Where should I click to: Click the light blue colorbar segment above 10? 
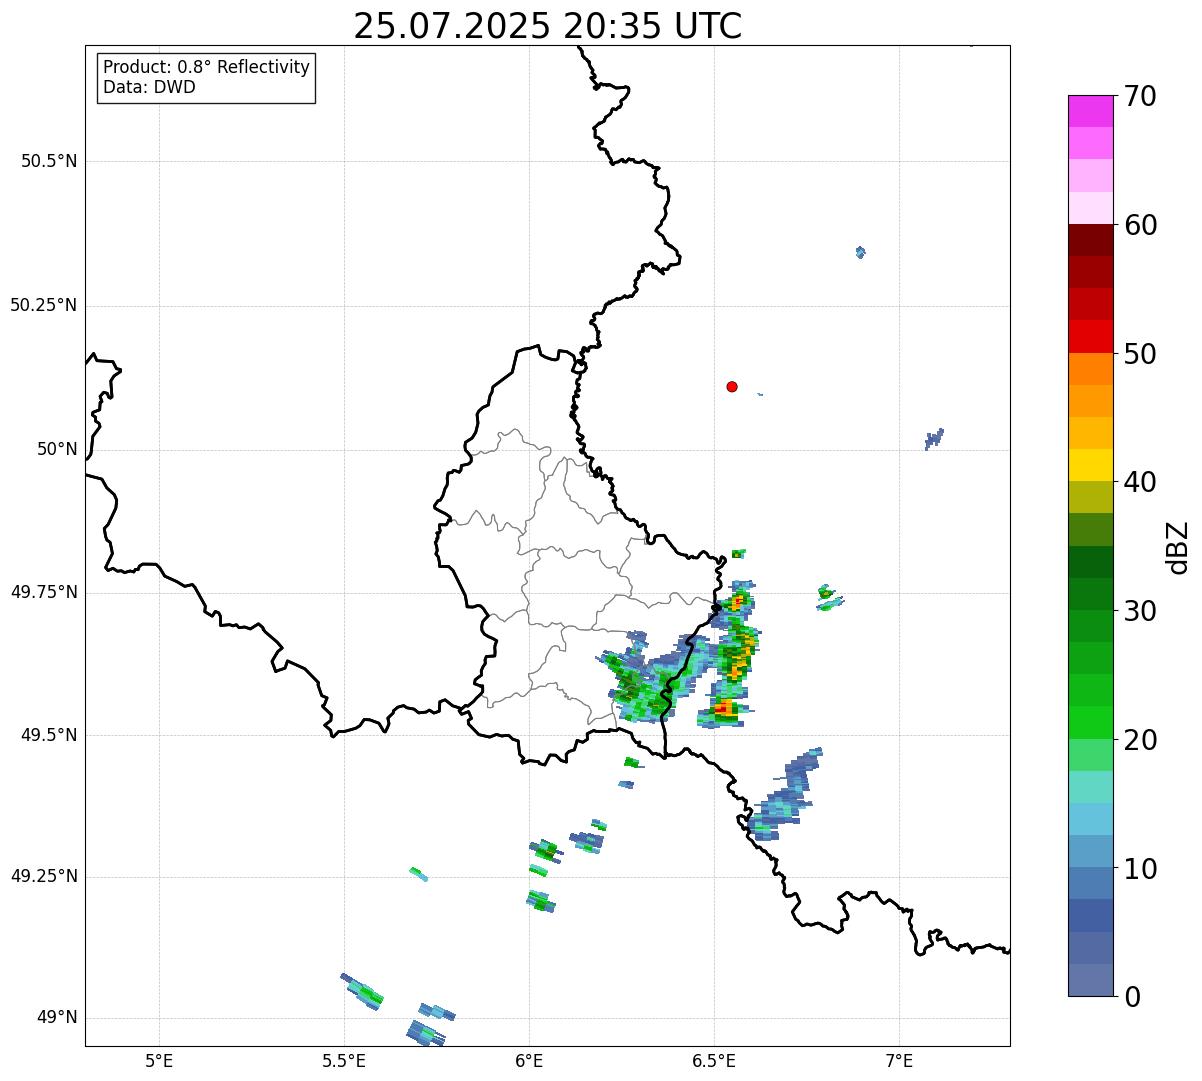pos(1090,851)
